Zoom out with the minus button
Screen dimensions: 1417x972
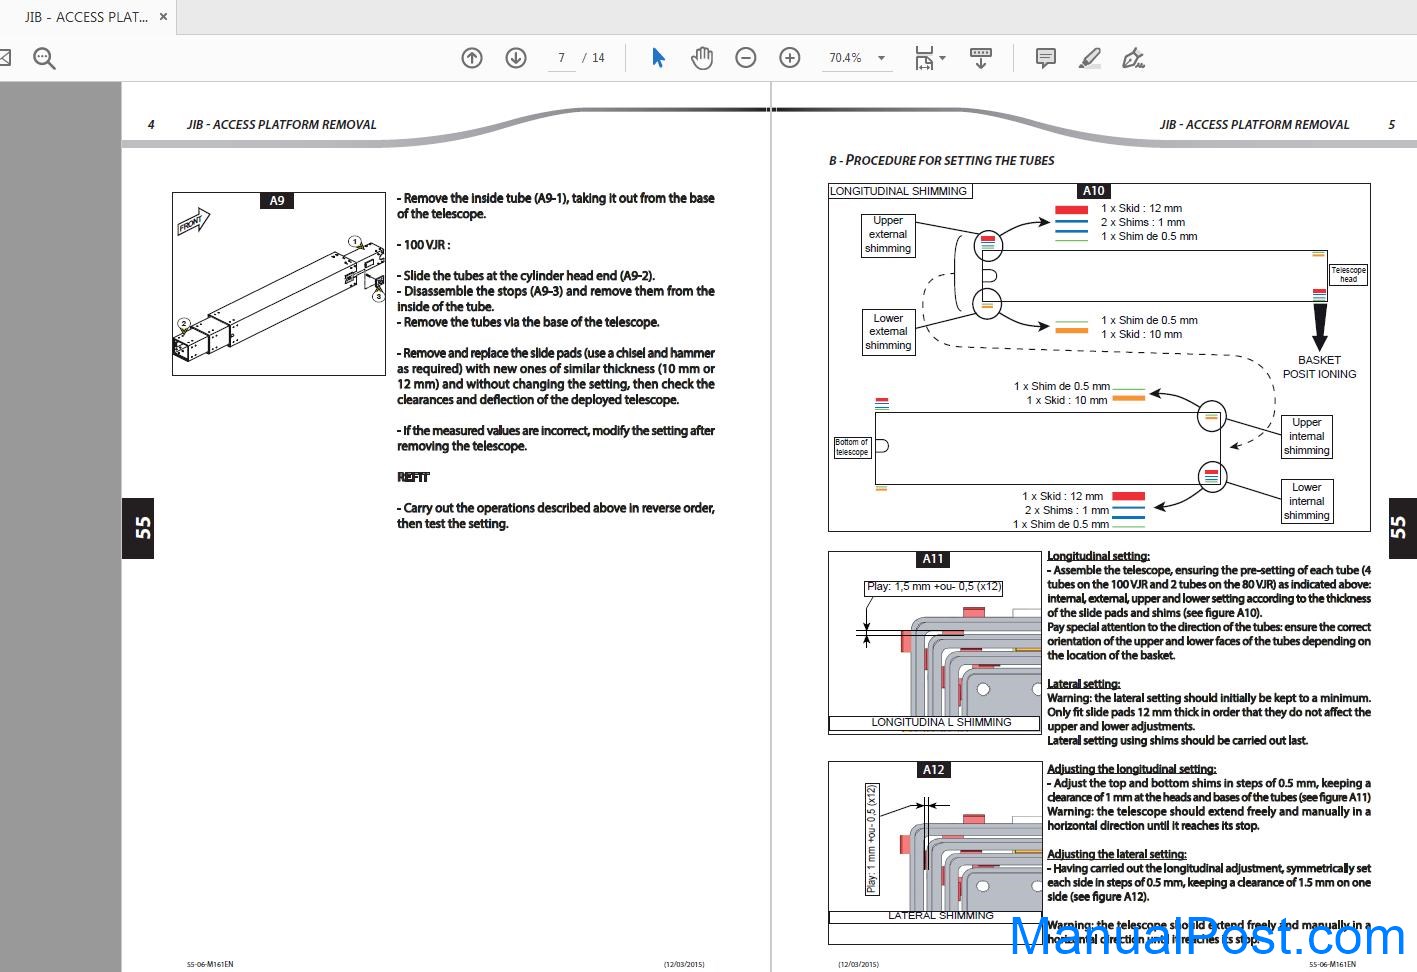[746, 58]
